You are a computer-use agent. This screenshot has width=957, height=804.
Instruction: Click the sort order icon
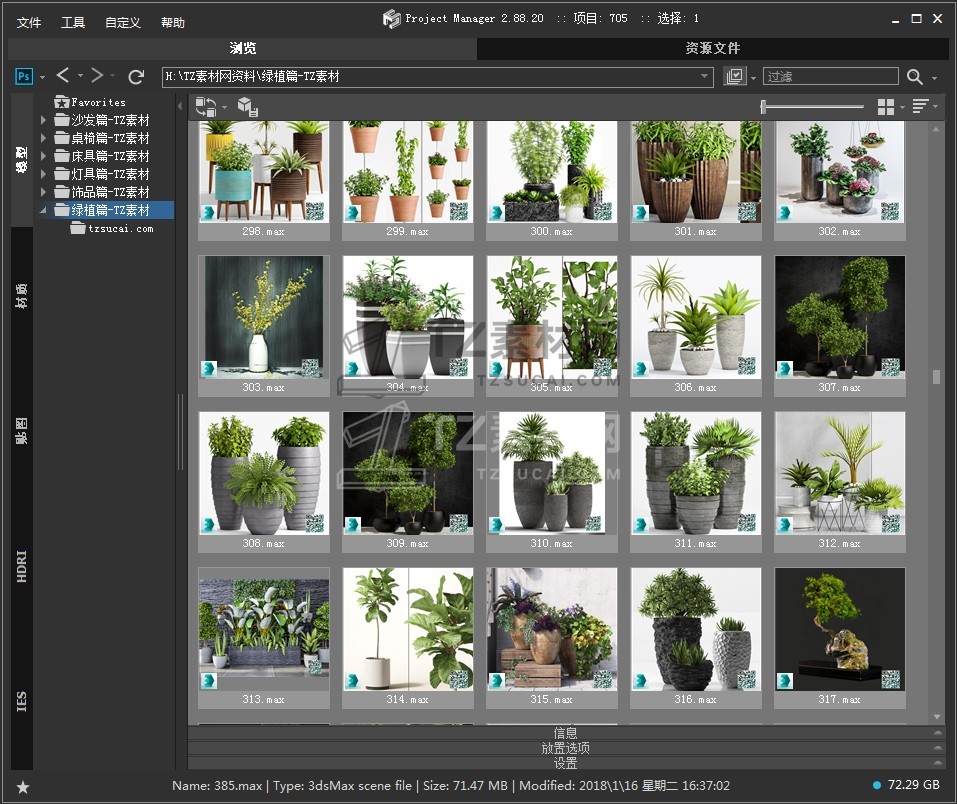[920, 107]
